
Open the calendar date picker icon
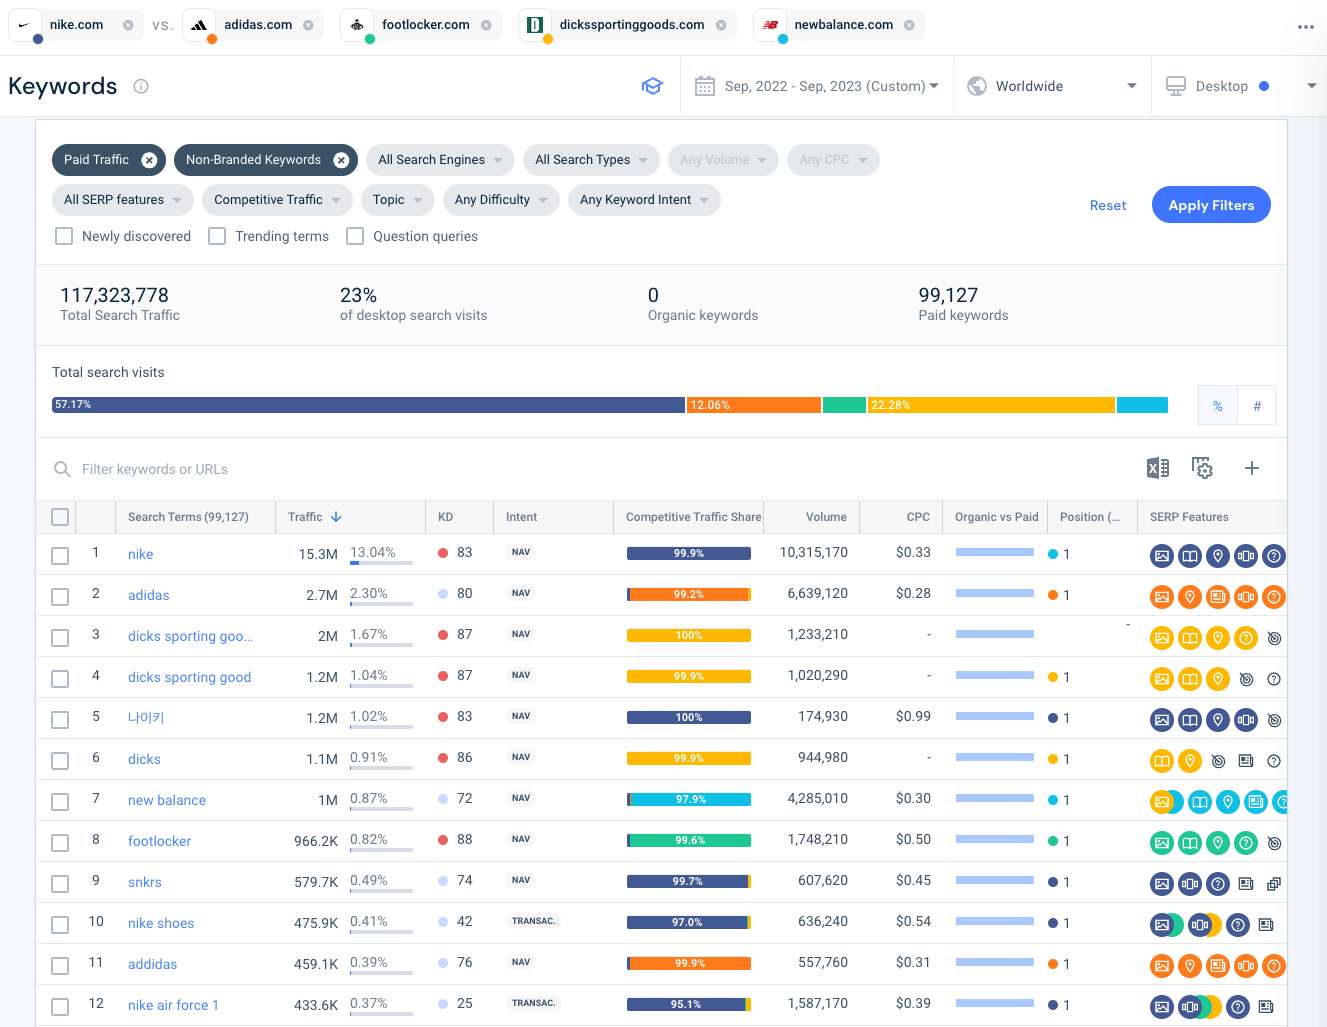click(706, 86)
